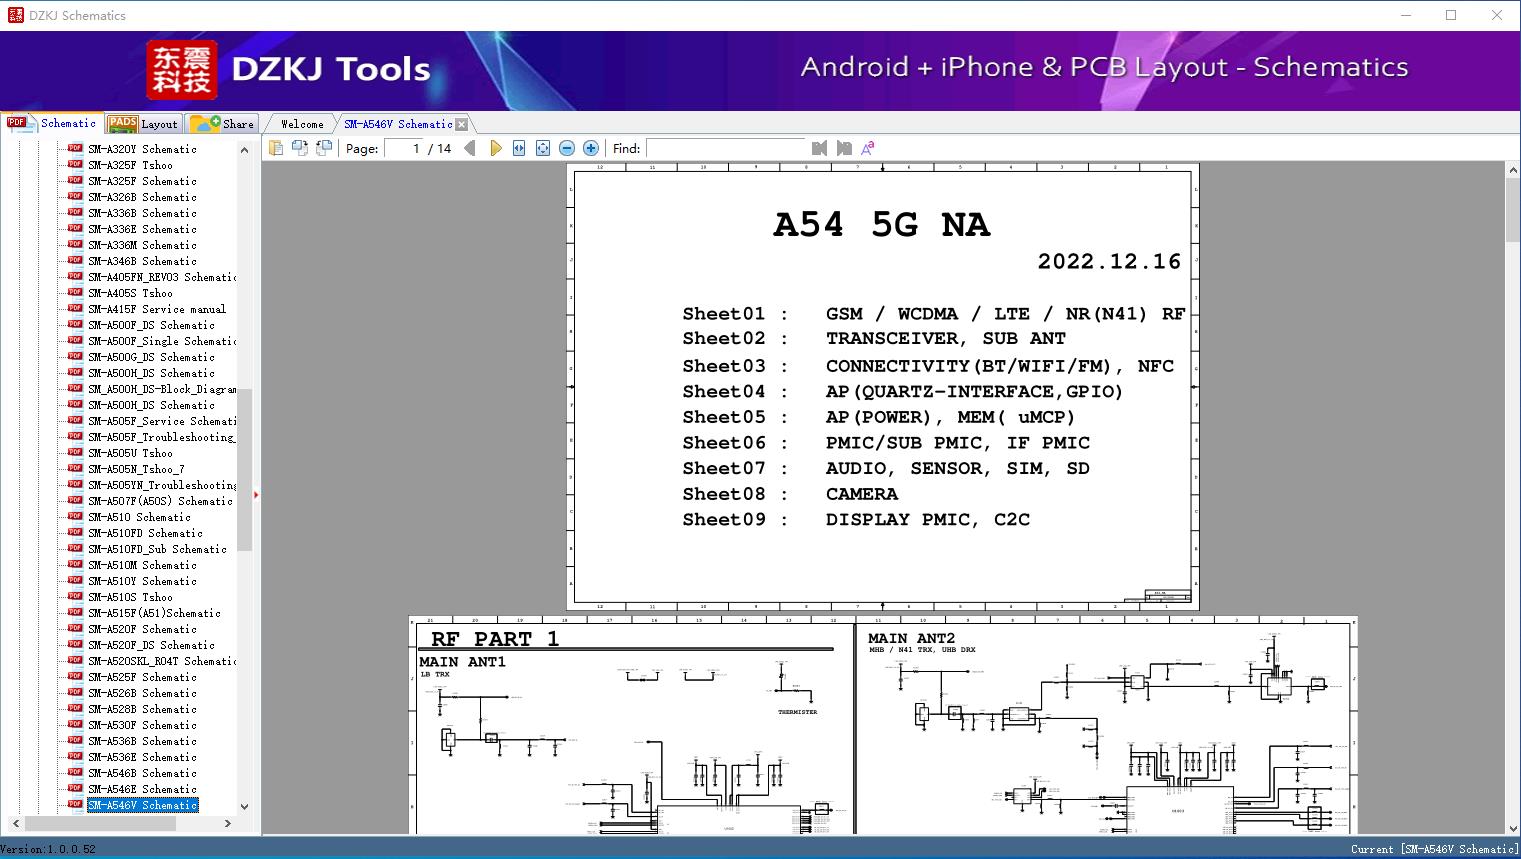Select SM-A507F(A50S) Schematic
This screenshot has height=859, width=1521.
pyautogui.click(x=160, y=501)
